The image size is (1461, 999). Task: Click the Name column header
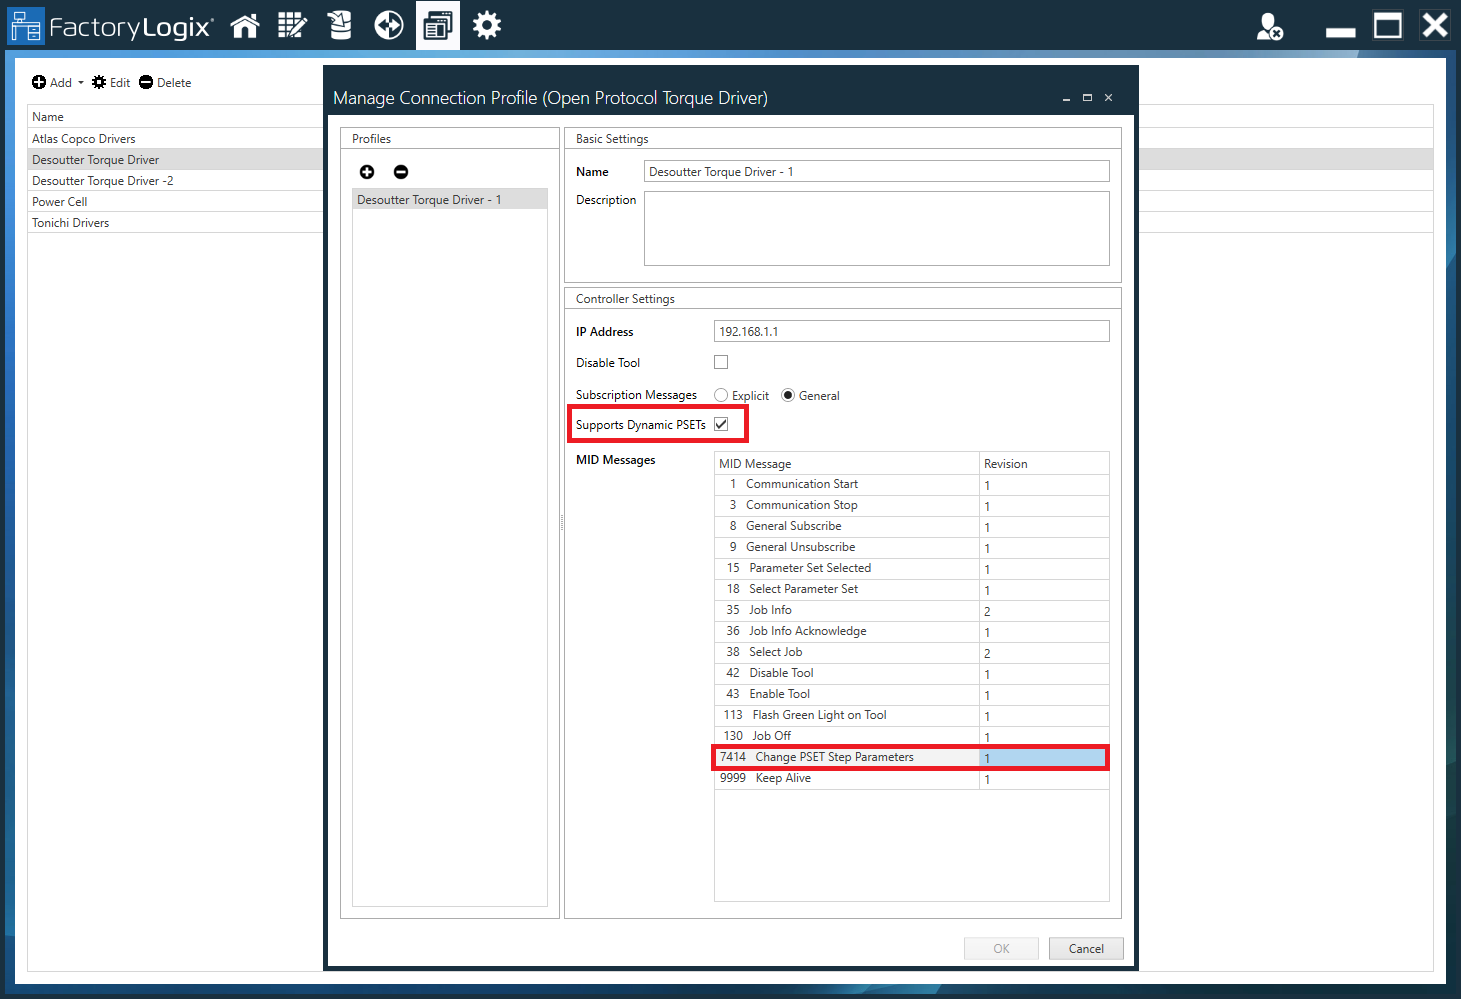tap(176, 117)
